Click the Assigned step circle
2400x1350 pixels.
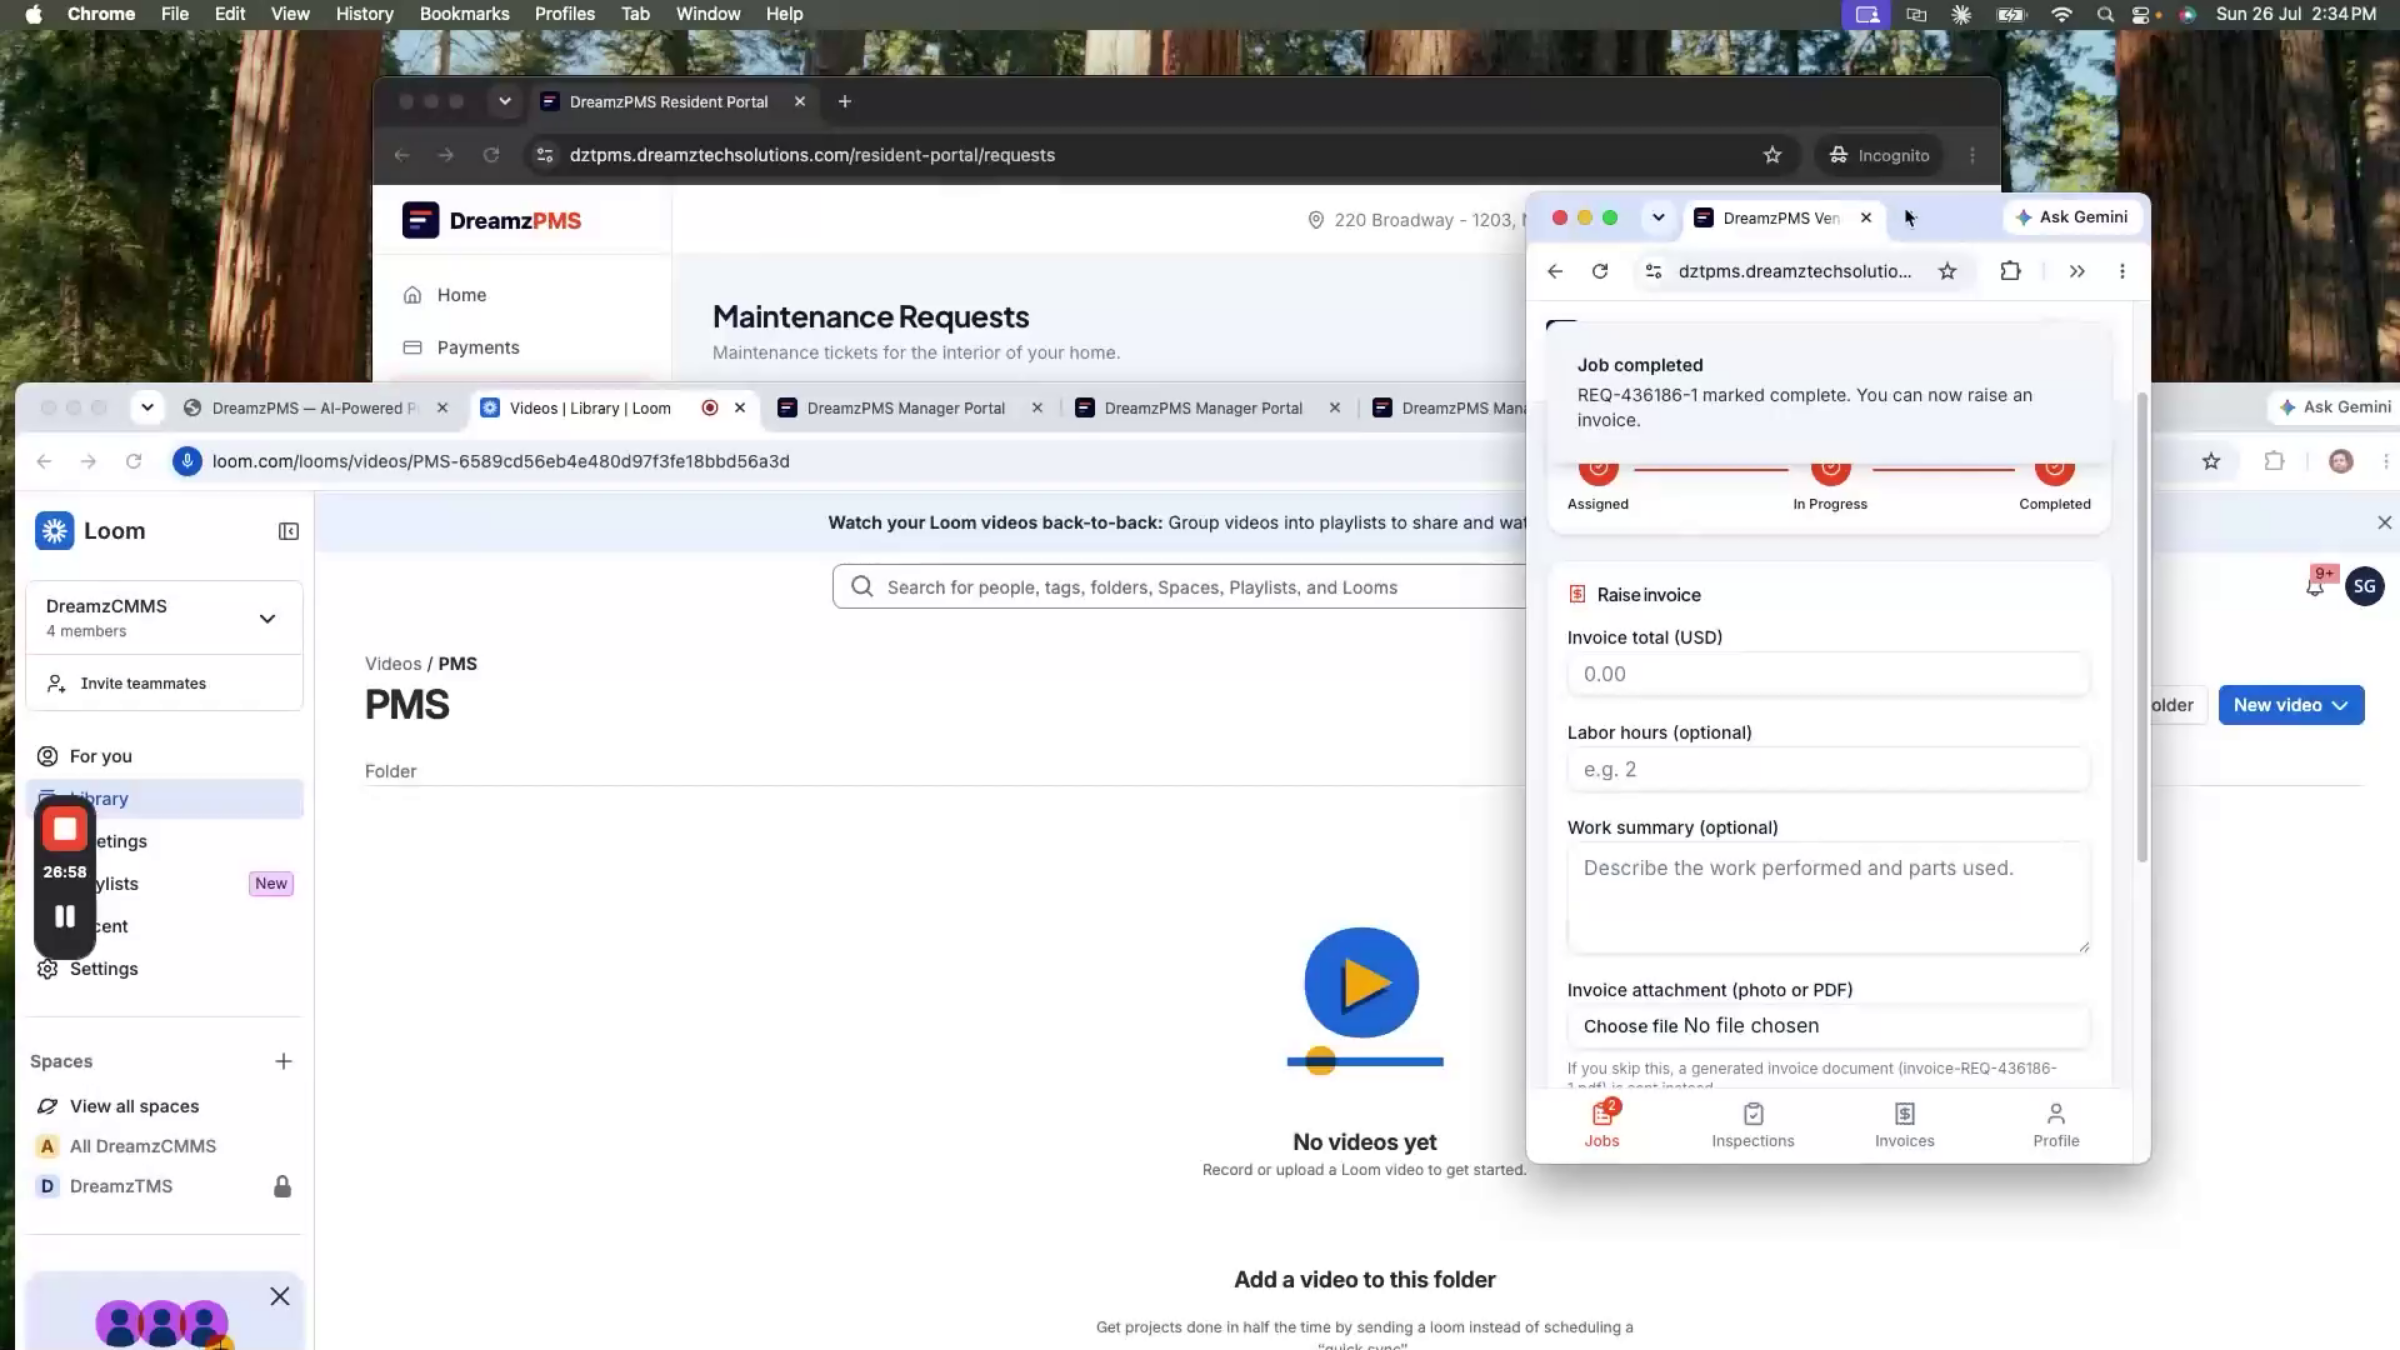(1598, 467)
